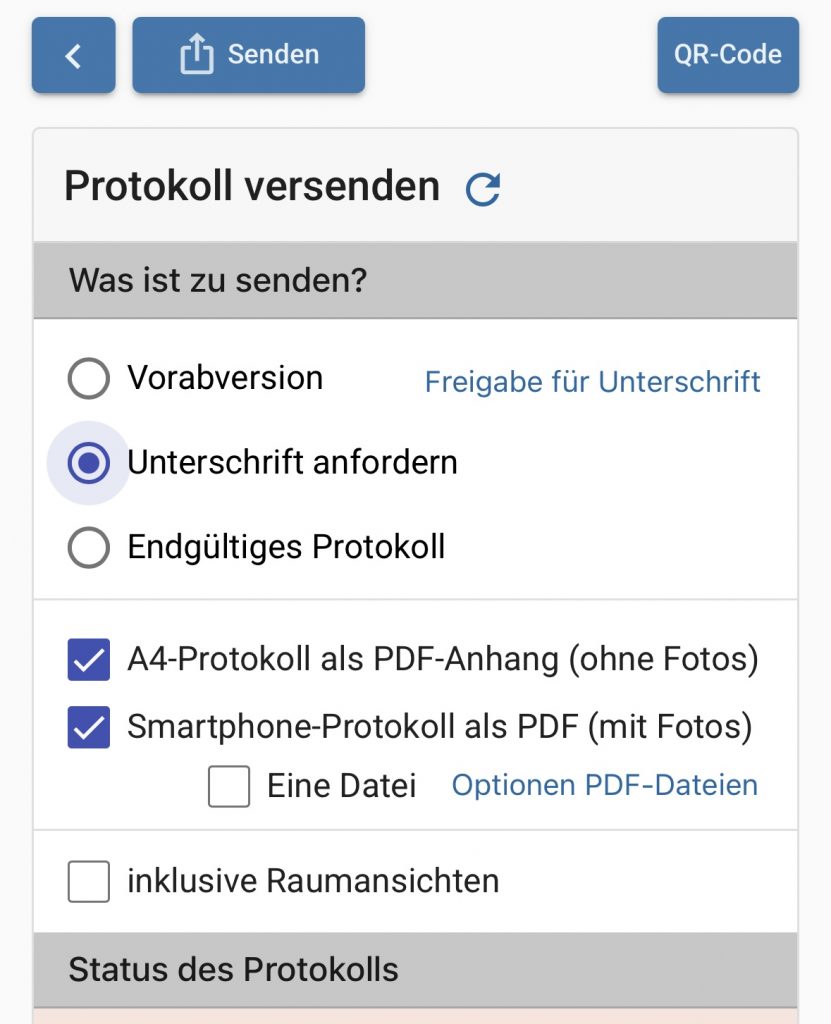The width and height of the screenshot is (831, 1024).
Task: Tap the Endgültiges Protokoll label text
Action: (x=286, y=548)
